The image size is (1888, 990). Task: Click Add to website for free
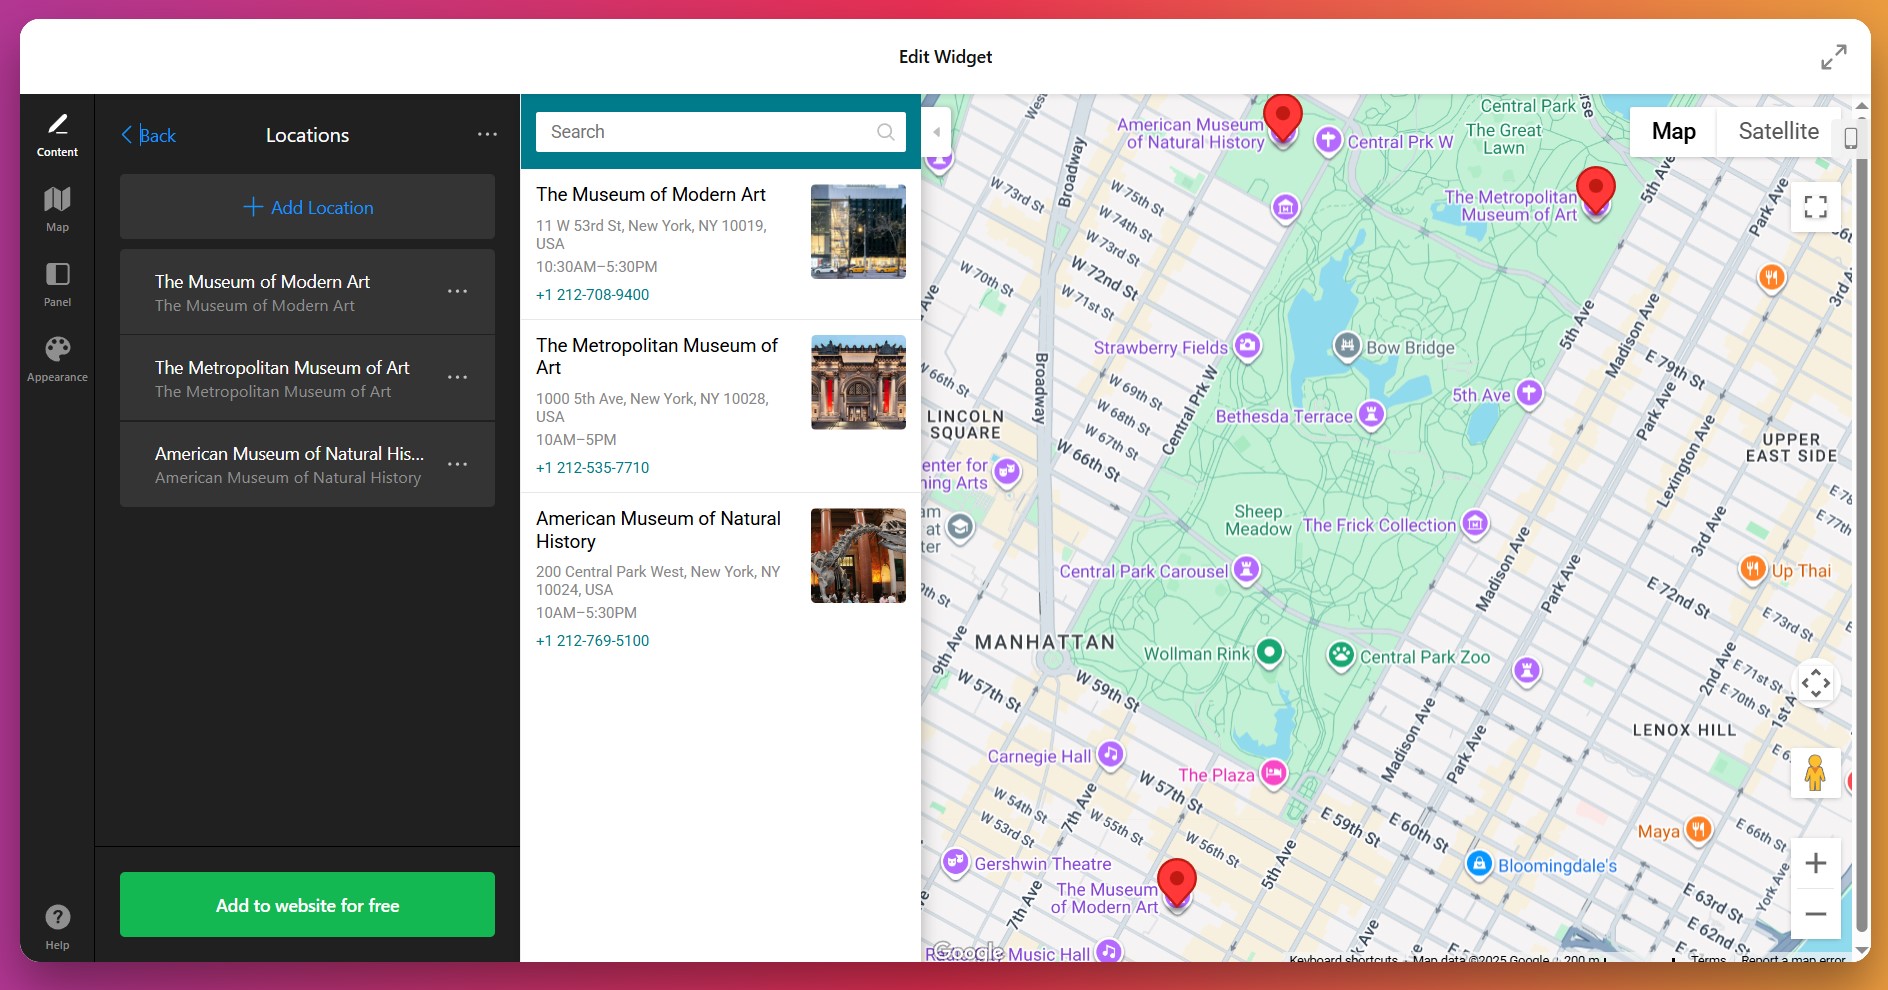coord(307,904)
